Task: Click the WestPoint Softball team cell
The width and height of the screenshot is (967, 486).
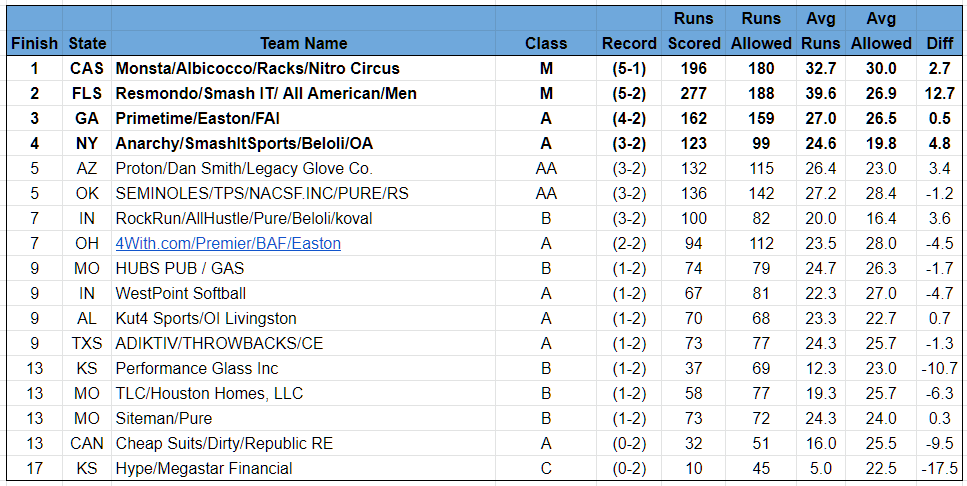Action: tap(303, 294)
